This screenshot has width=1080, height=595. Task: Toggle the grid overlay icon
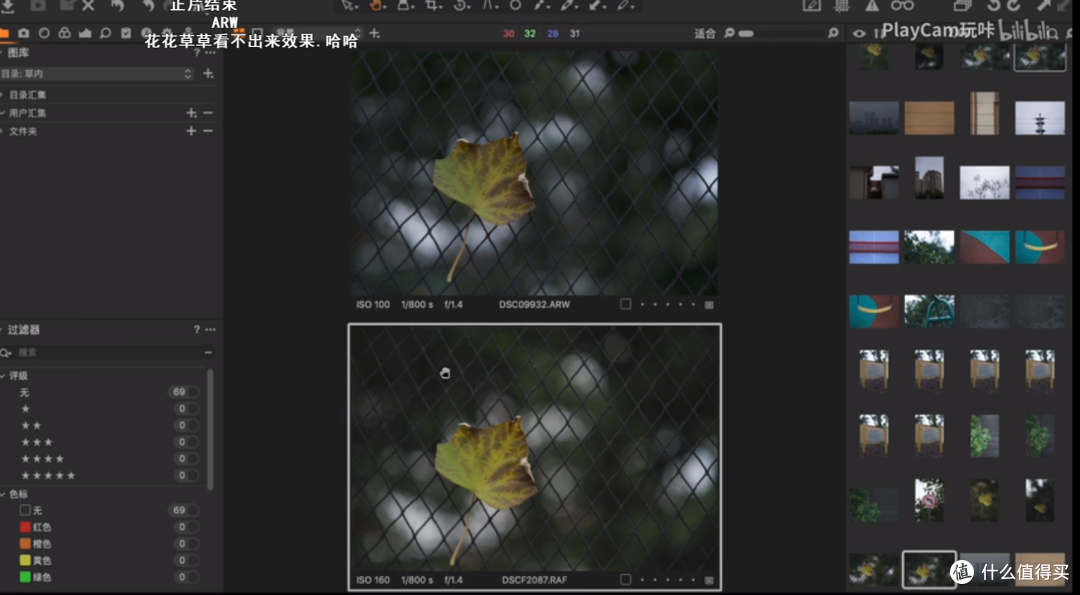pyautogui.click(x=842, y=6)
